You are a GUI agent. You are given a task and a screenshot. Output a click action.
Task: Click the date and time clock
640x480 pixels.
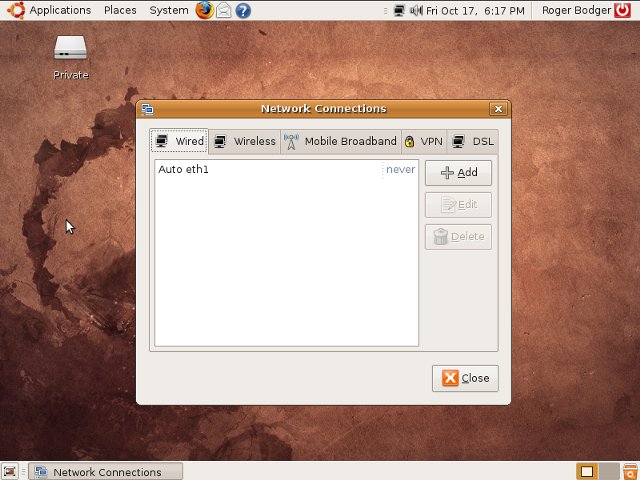(475, 11)
